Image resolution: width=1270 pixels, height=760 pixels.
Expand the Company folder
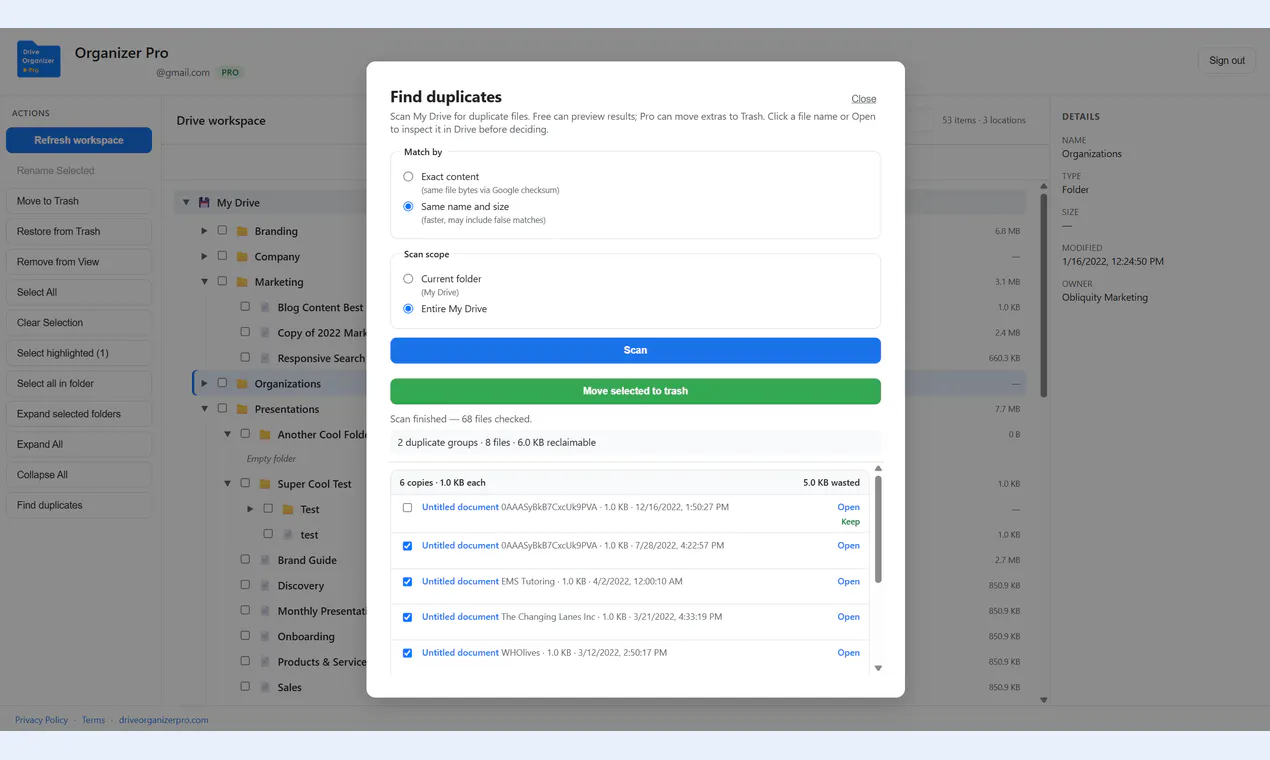click(x=204, y=256)
